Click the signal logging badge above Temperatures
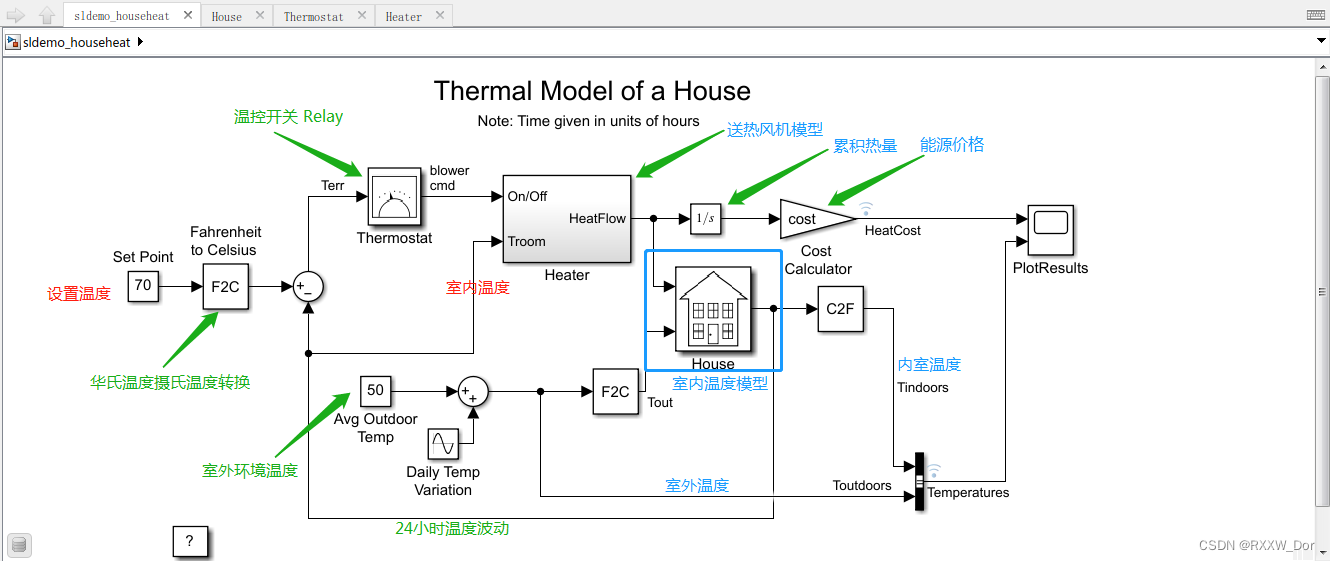 934,470
